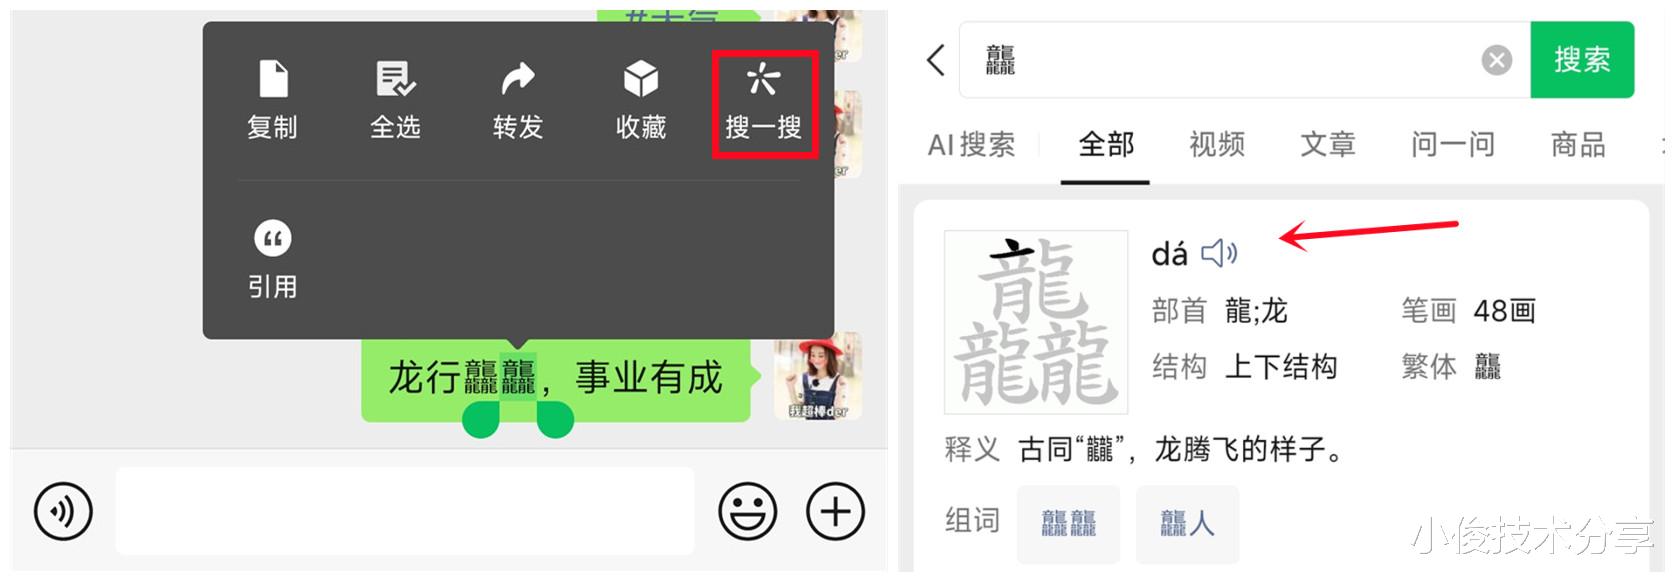Tap the chat message input field

coord(405,511)
